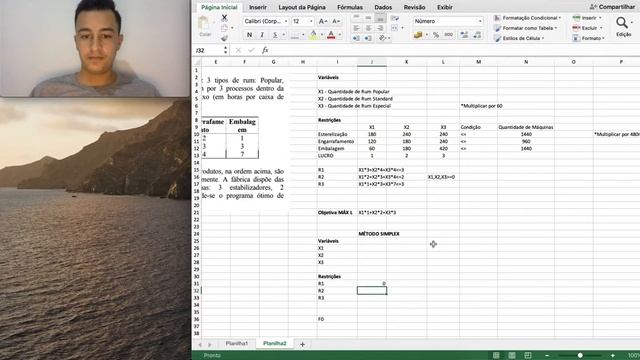Image resolution: width=640 pixels, height=360 pixels.
Task: Switch to the Exibir ribbon tab
Action: tap(445, 7)
